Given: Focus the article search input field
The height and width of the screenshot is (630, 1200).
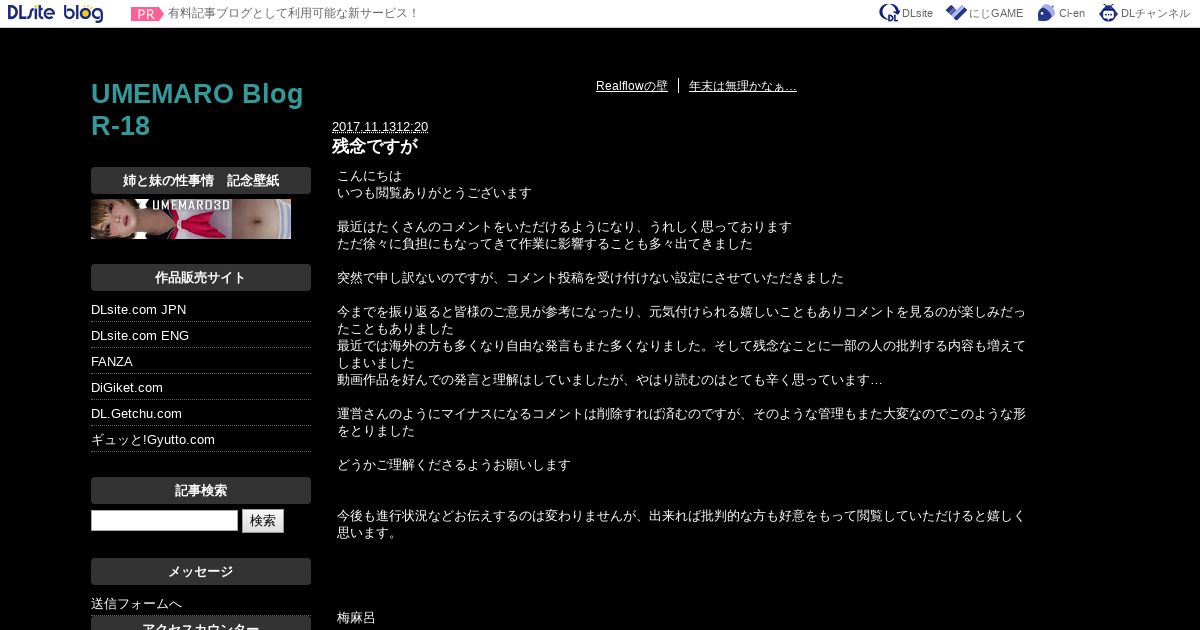Looking at the screenshot, I should [x=164, y=521].
